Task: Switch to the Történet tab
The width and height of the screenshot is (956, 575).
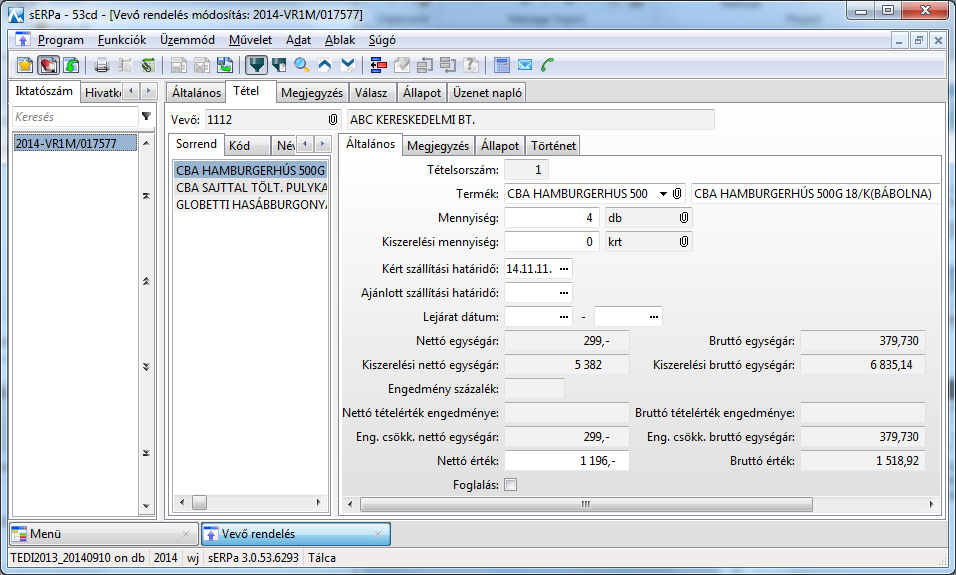Action: pyautogui.click(x=553, y=146)
